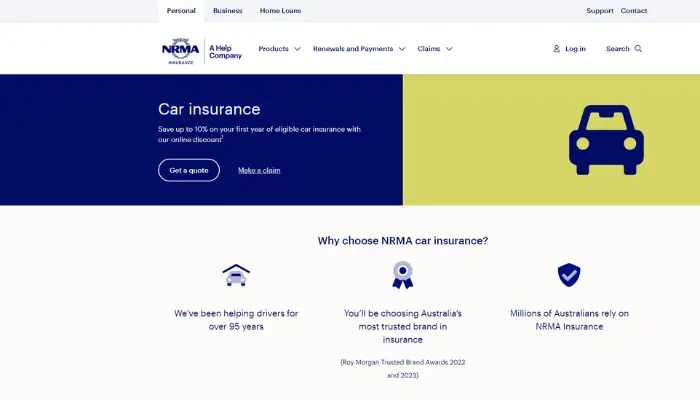Open the Products menu
Screen dimensions: 700x400
tap(274, 49)
